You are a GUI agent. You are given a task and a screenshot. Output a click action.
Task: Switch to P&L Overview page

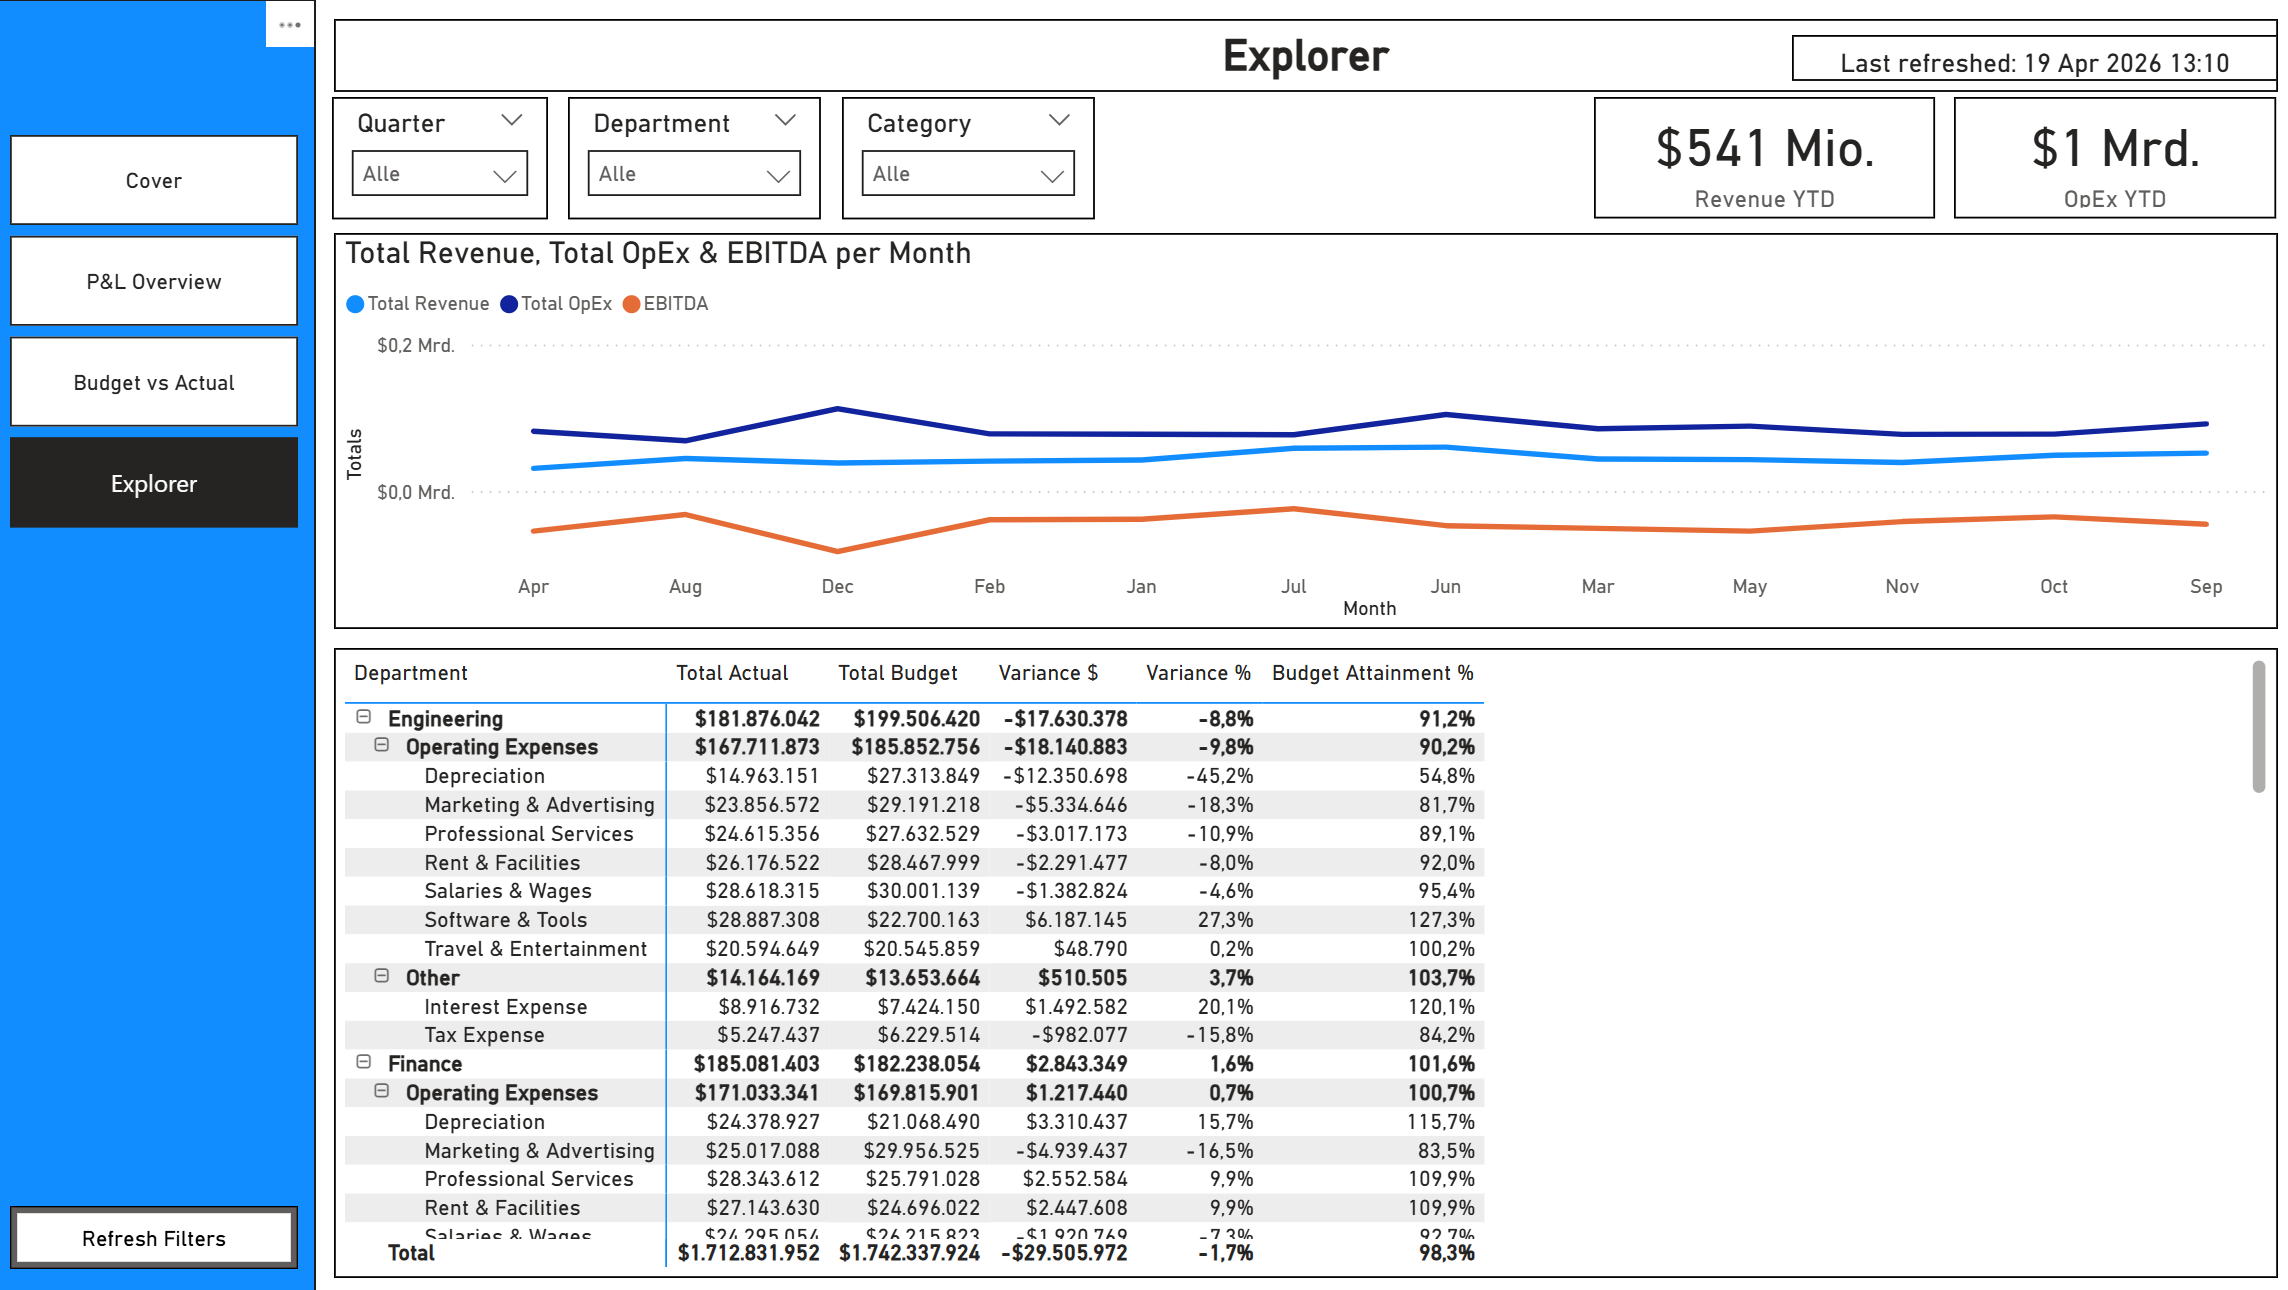154,282
